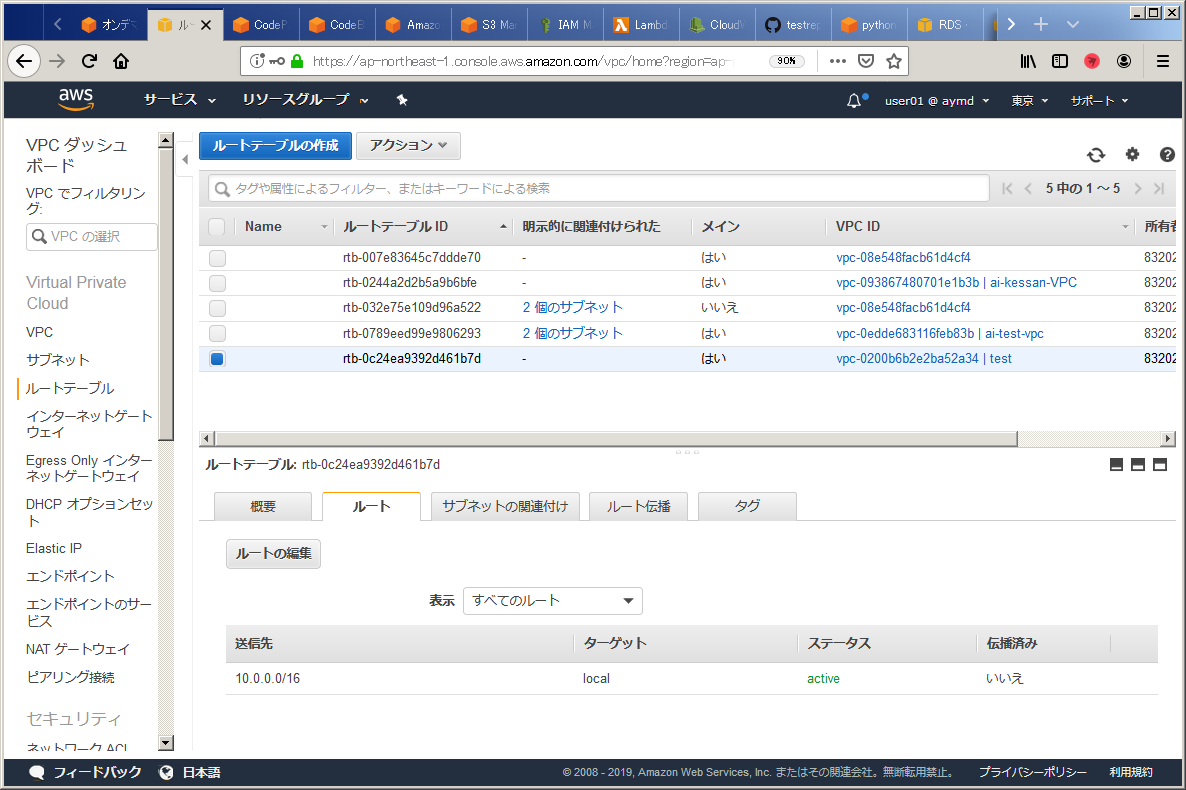
Task: Check the rtb-0244a2d2b5a9b6bfe row checkbox
Action: (217, 283)
